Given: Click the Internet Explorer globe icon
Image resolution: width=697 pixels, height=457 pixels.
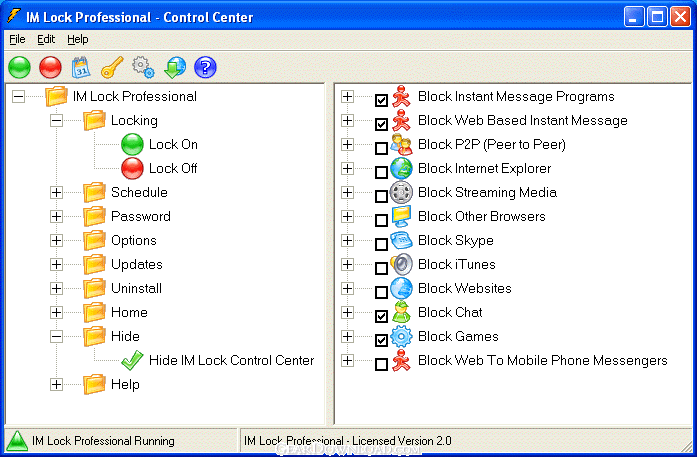Looking at the screenshot, I should point(401,168).
